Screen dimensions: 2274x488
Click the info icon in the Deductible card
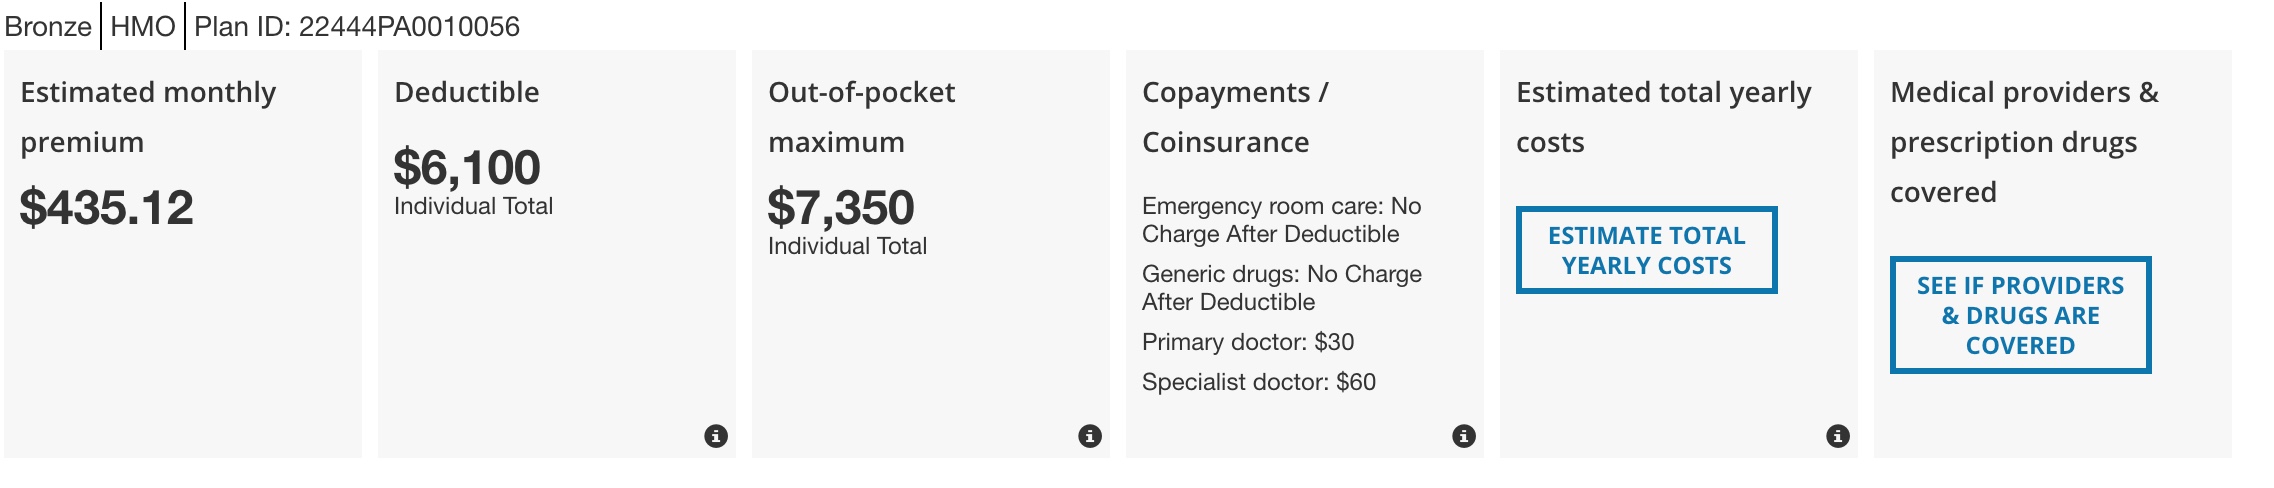716,436
